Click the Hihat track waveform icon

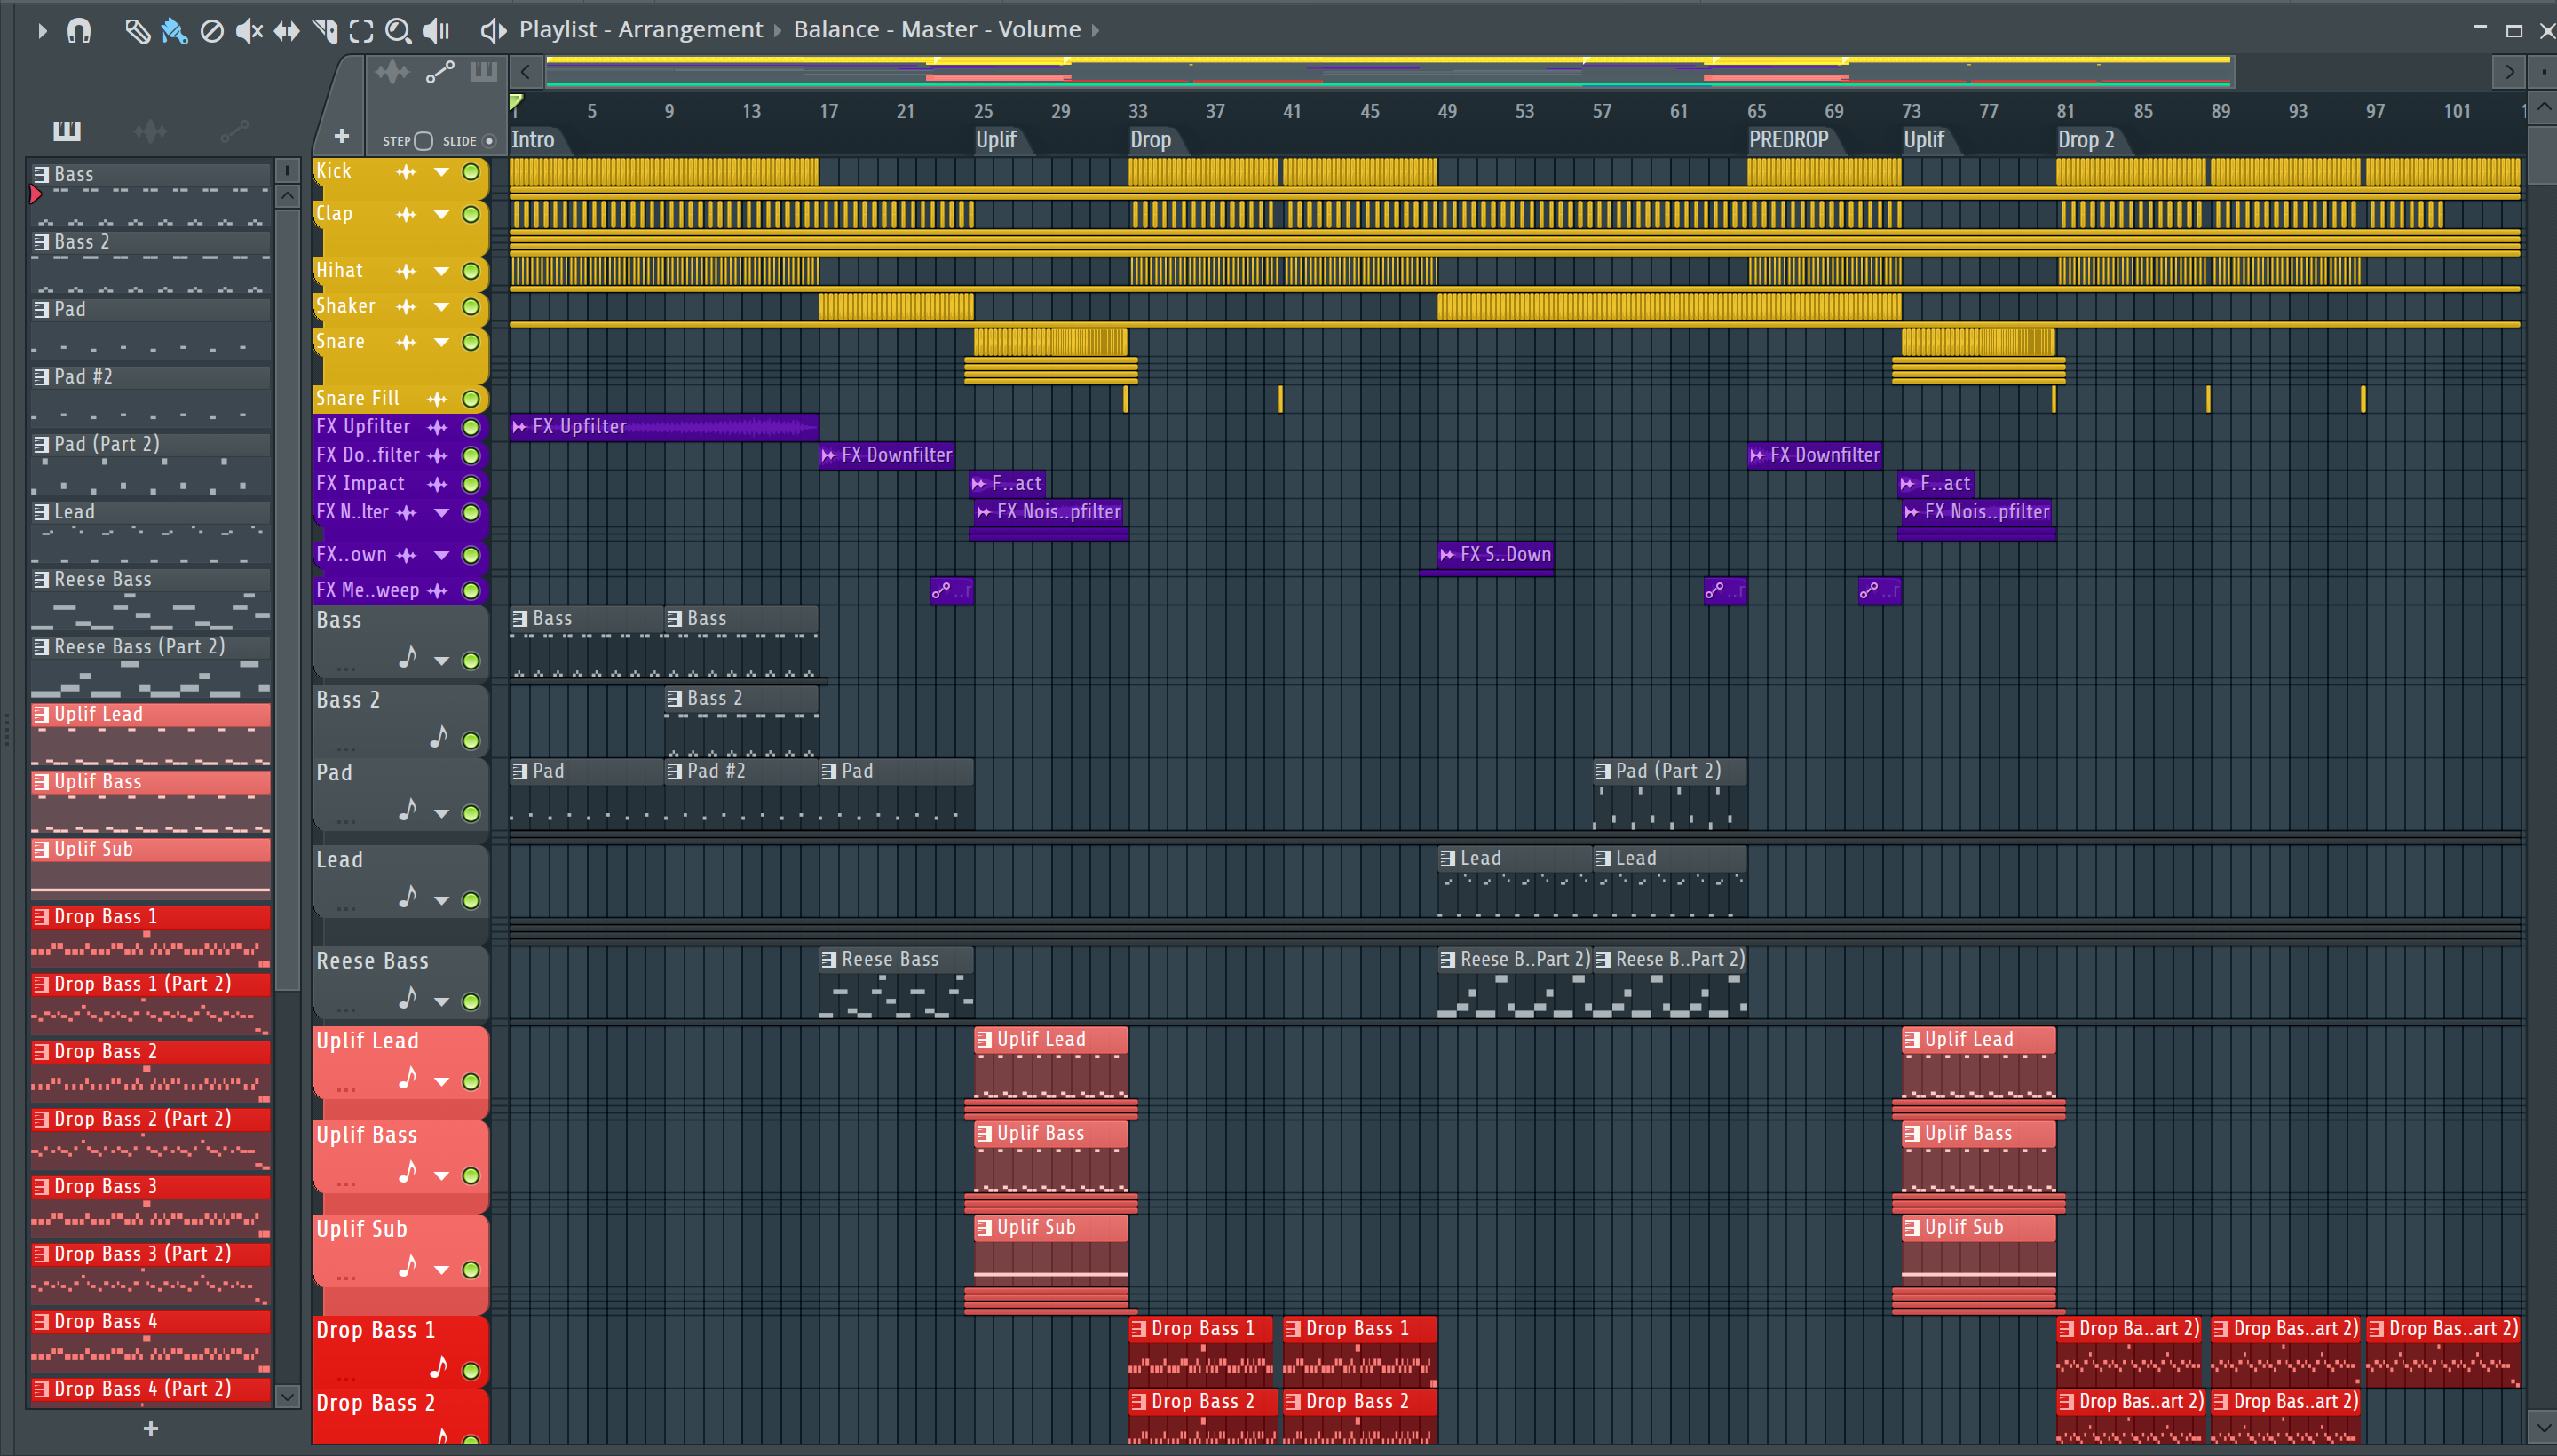(x=405, y=271)
